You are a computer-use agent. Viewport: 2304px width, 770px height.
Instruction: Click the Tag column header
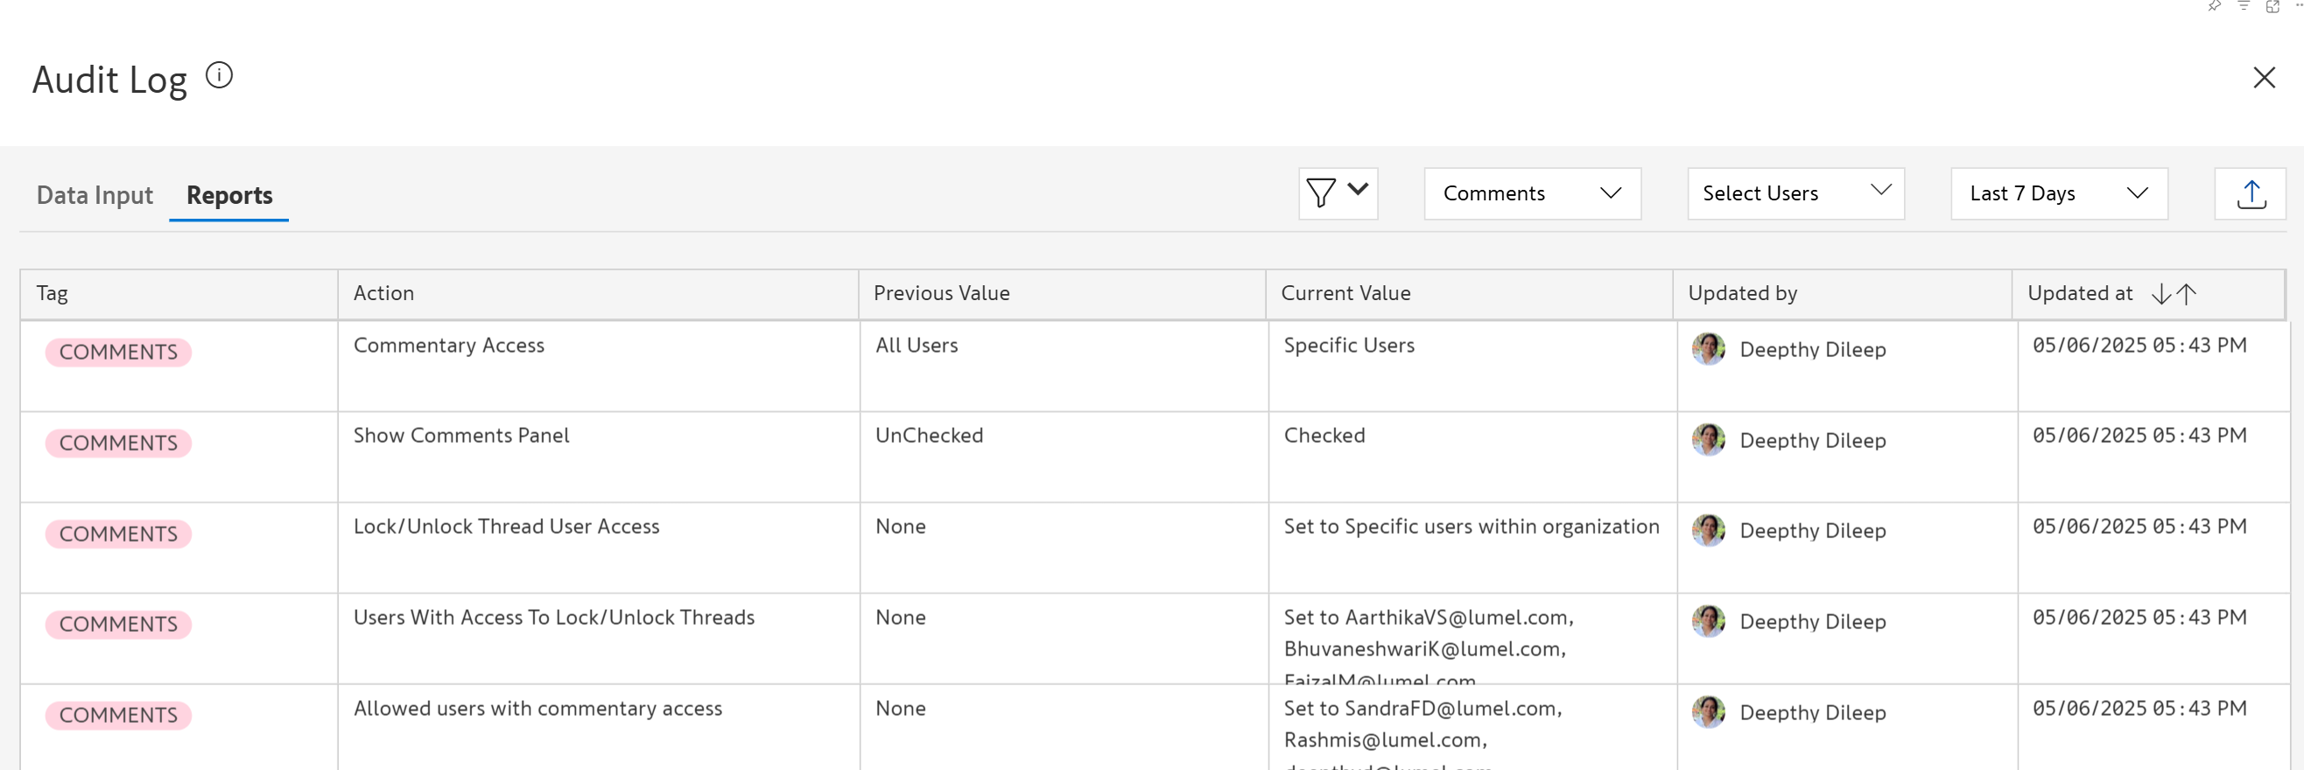click(52, 293)
